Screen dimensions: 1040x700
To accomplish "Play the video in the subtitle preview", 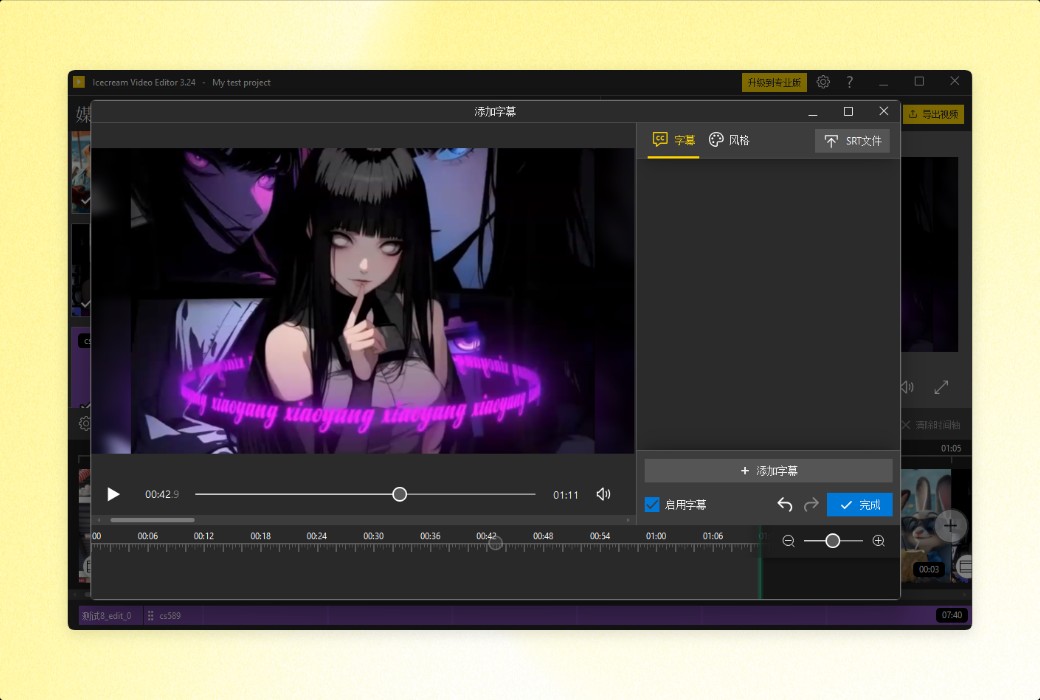I will (x=113, y=494).
